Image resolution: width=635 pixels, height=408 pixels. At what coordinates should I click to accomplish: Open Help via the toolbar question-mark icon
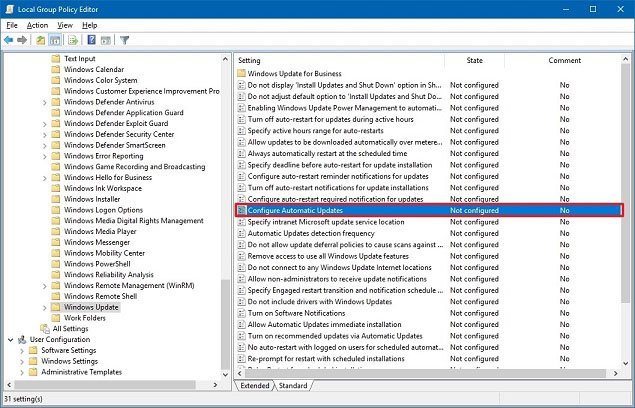(91, 41)
